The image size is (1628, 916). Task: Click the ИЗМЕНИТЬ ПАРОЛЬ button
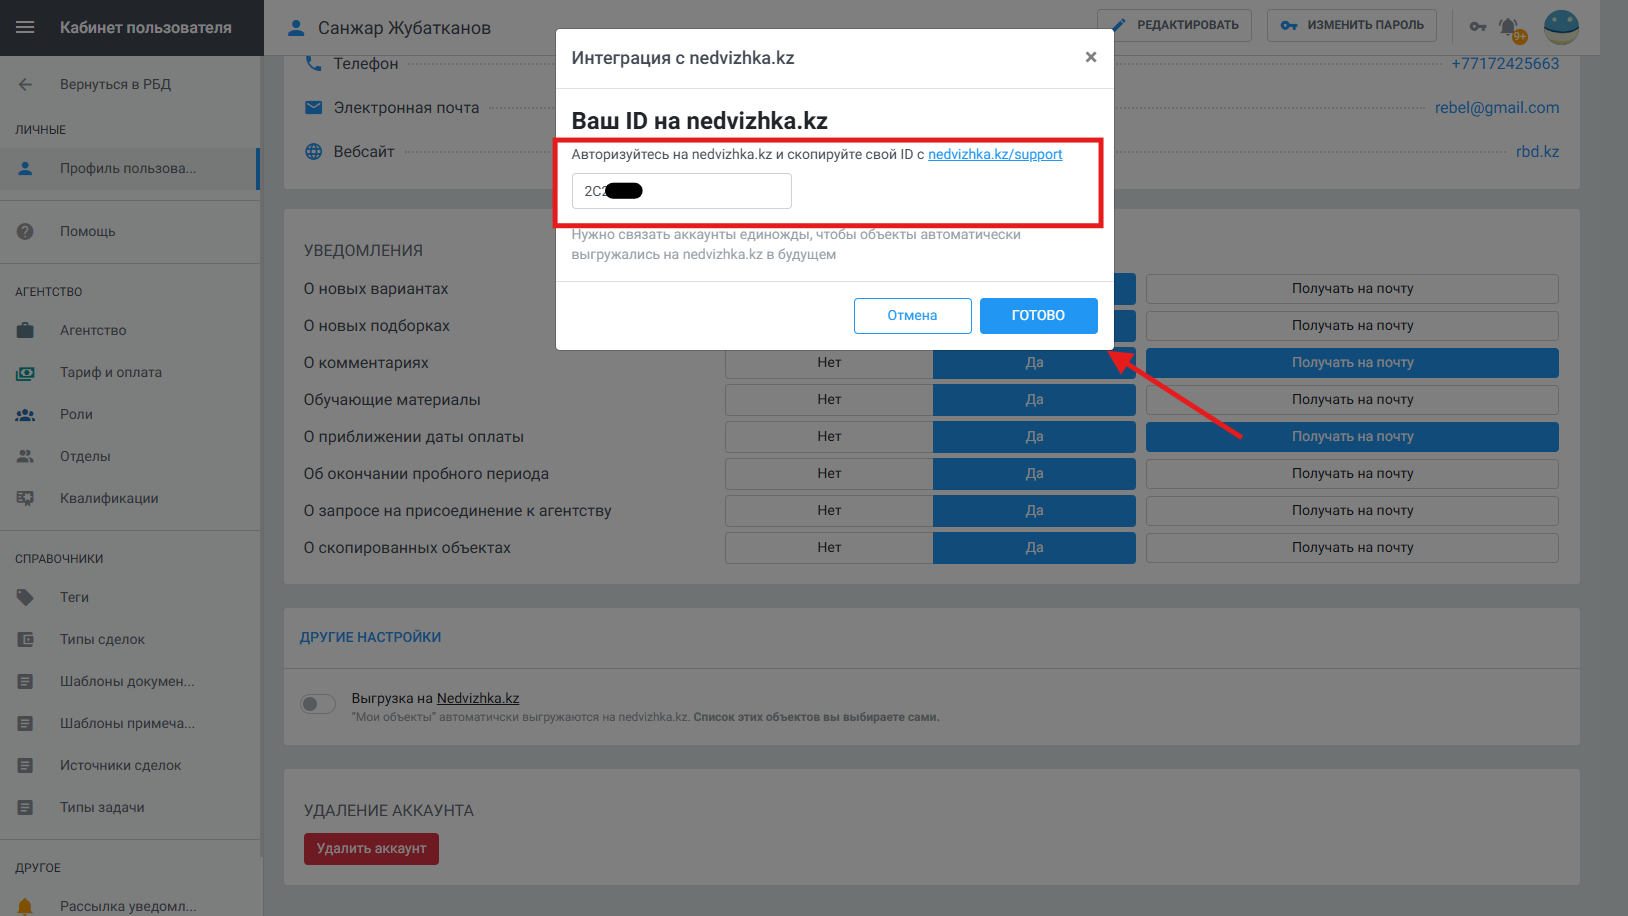(x=1351, y=25)
